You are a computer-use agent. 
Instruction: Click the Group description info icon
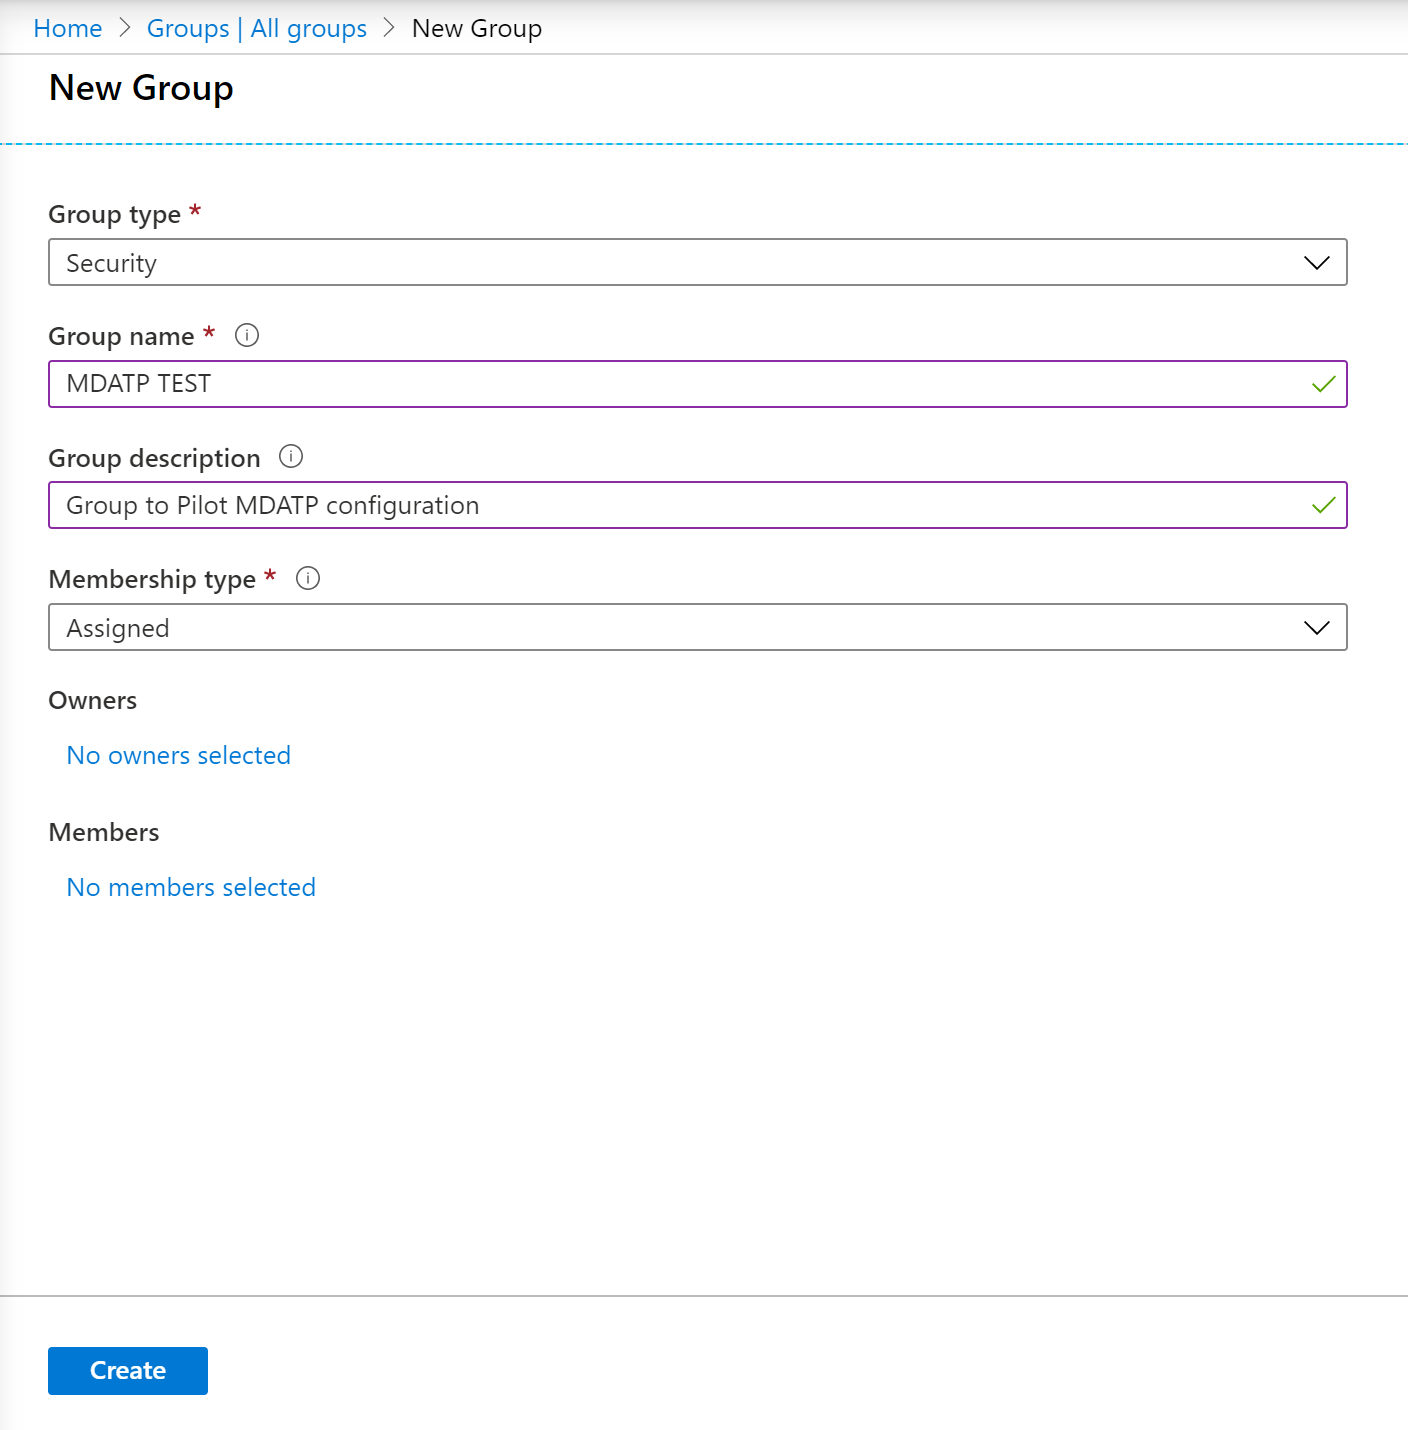(x=291, y=457)
